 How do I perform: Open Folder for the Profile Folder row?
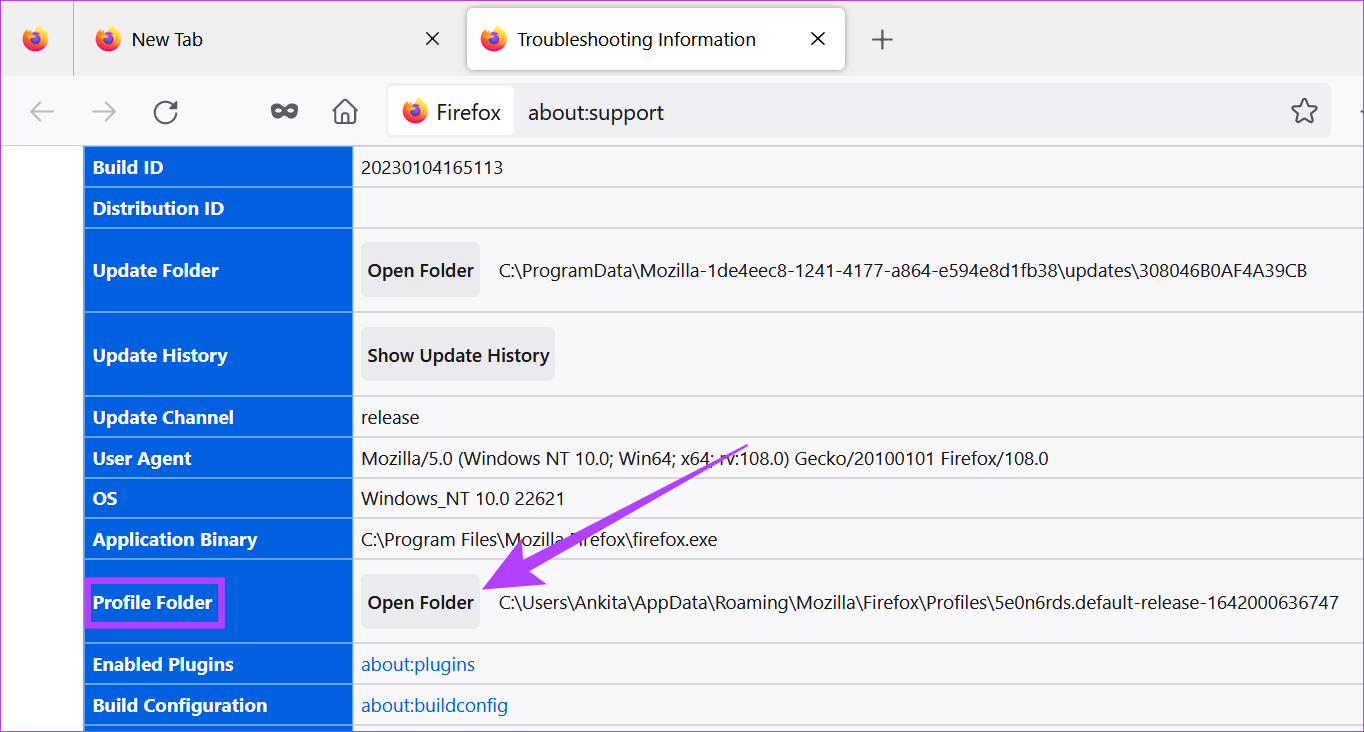420,602
